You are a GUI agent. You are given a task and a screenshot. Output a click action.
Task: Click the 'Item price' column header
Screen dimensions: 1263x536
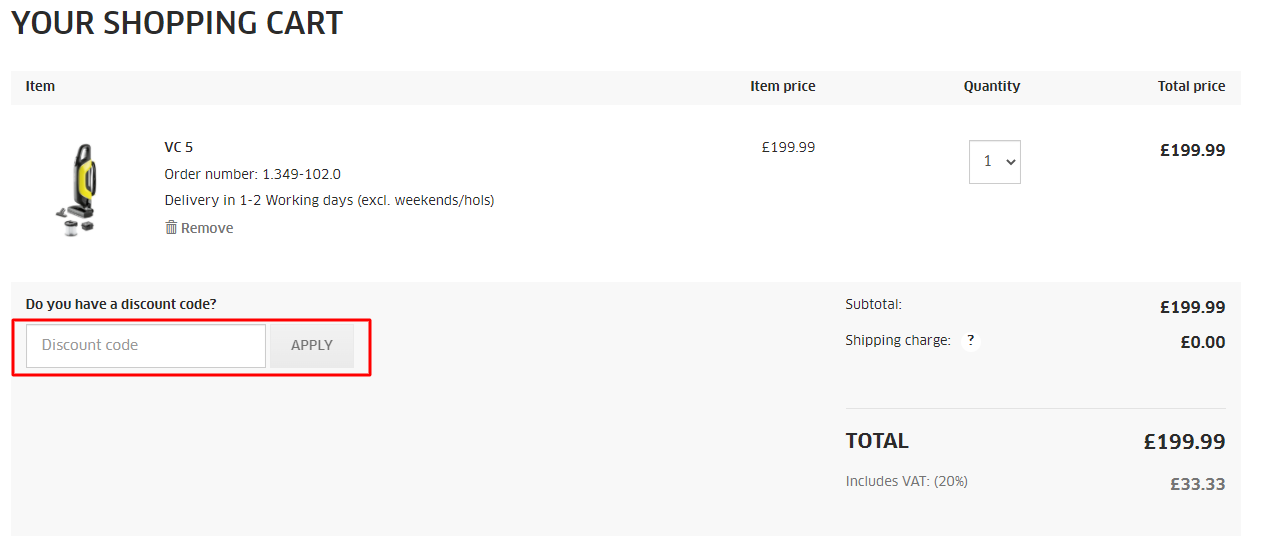[x=782, y=87]
